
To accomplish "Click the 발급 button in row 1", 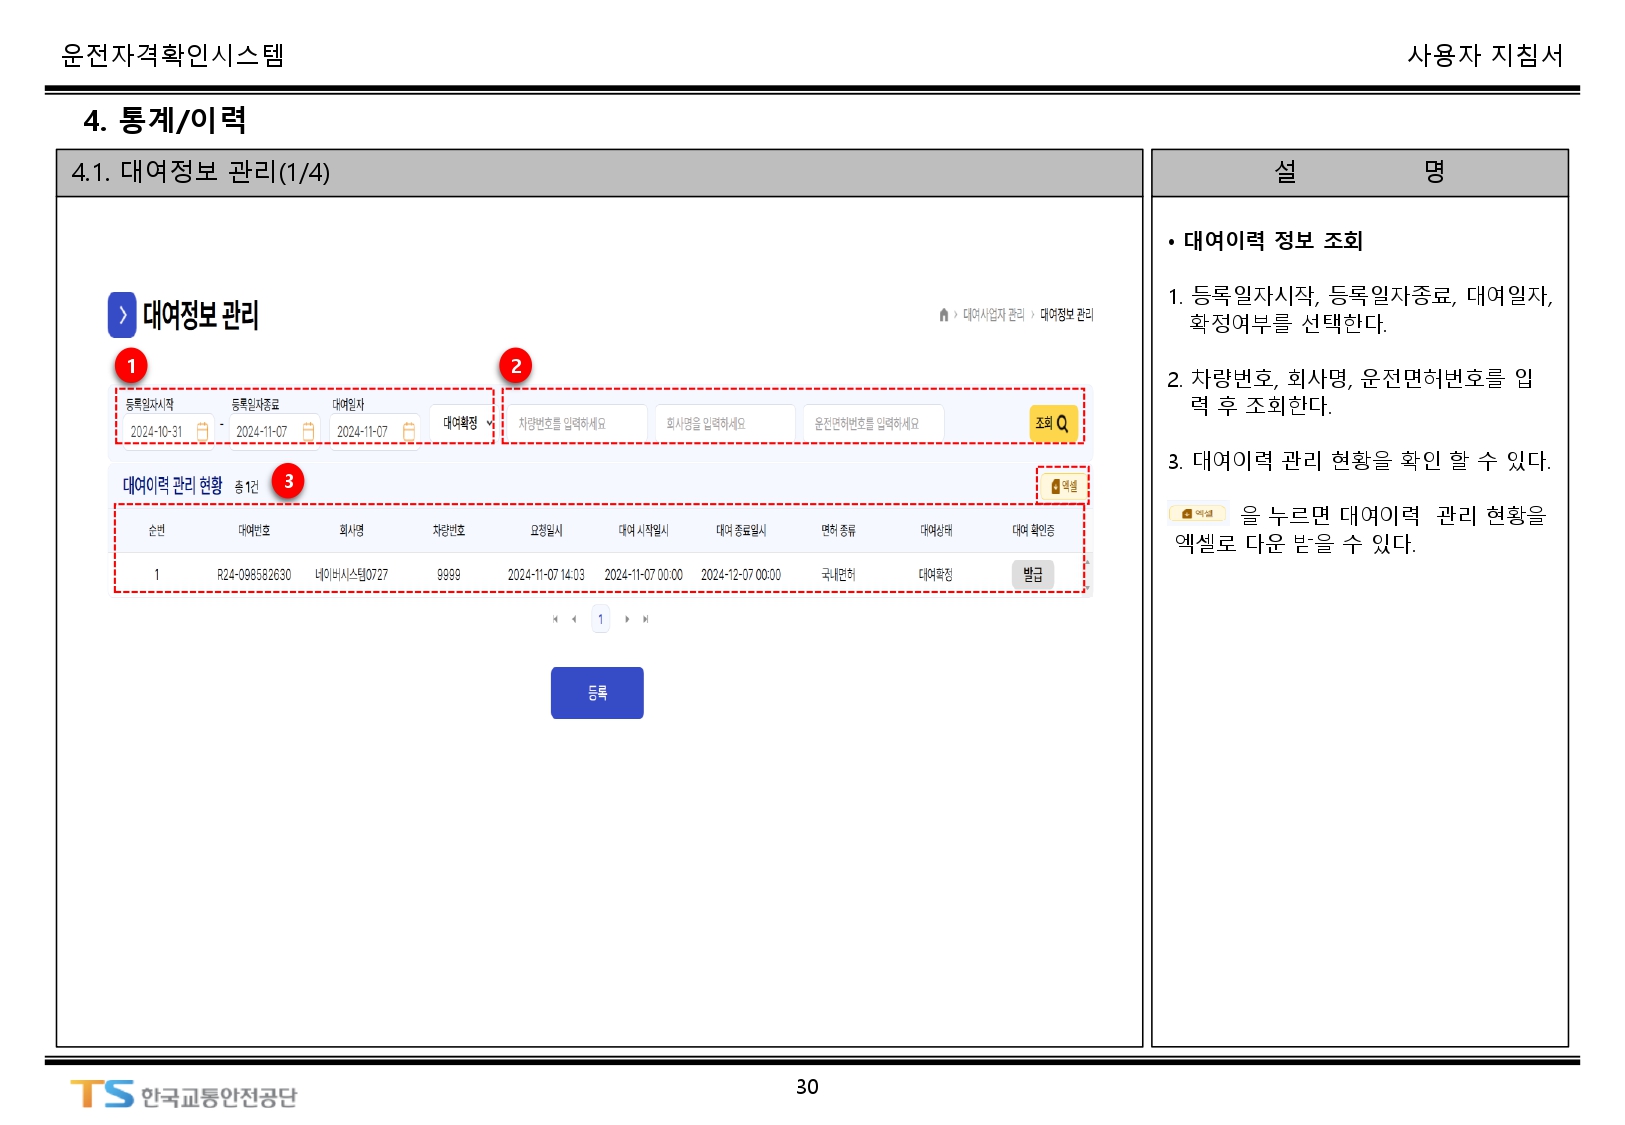I will coord(1032,574).
